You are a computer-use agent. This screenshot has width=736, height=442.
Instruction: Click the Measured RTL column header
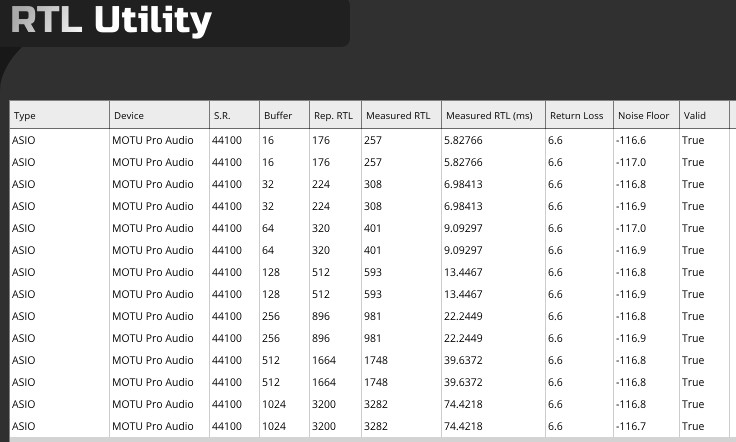pyautogui.click(x=398, y=116)
